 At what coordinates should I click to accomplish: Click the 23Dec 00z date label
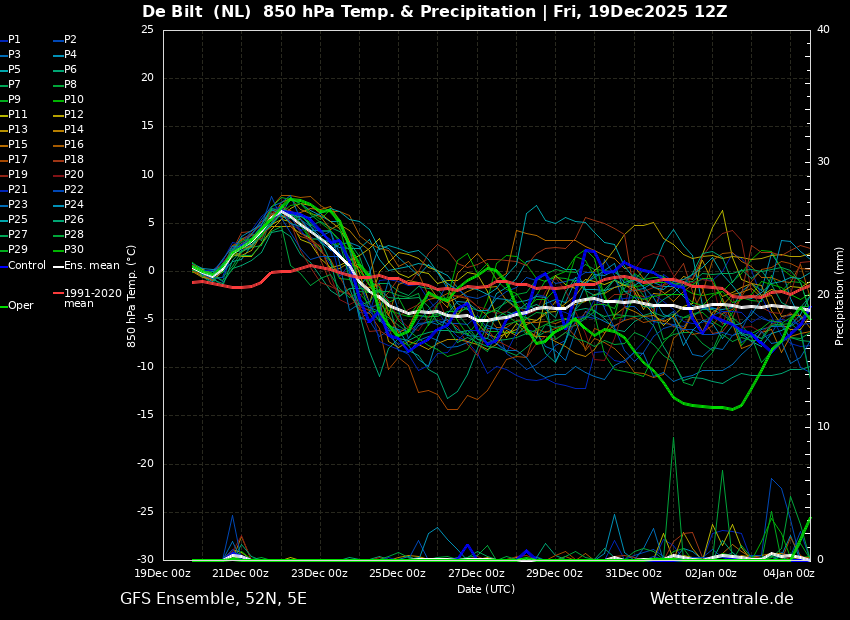point(320,573)
